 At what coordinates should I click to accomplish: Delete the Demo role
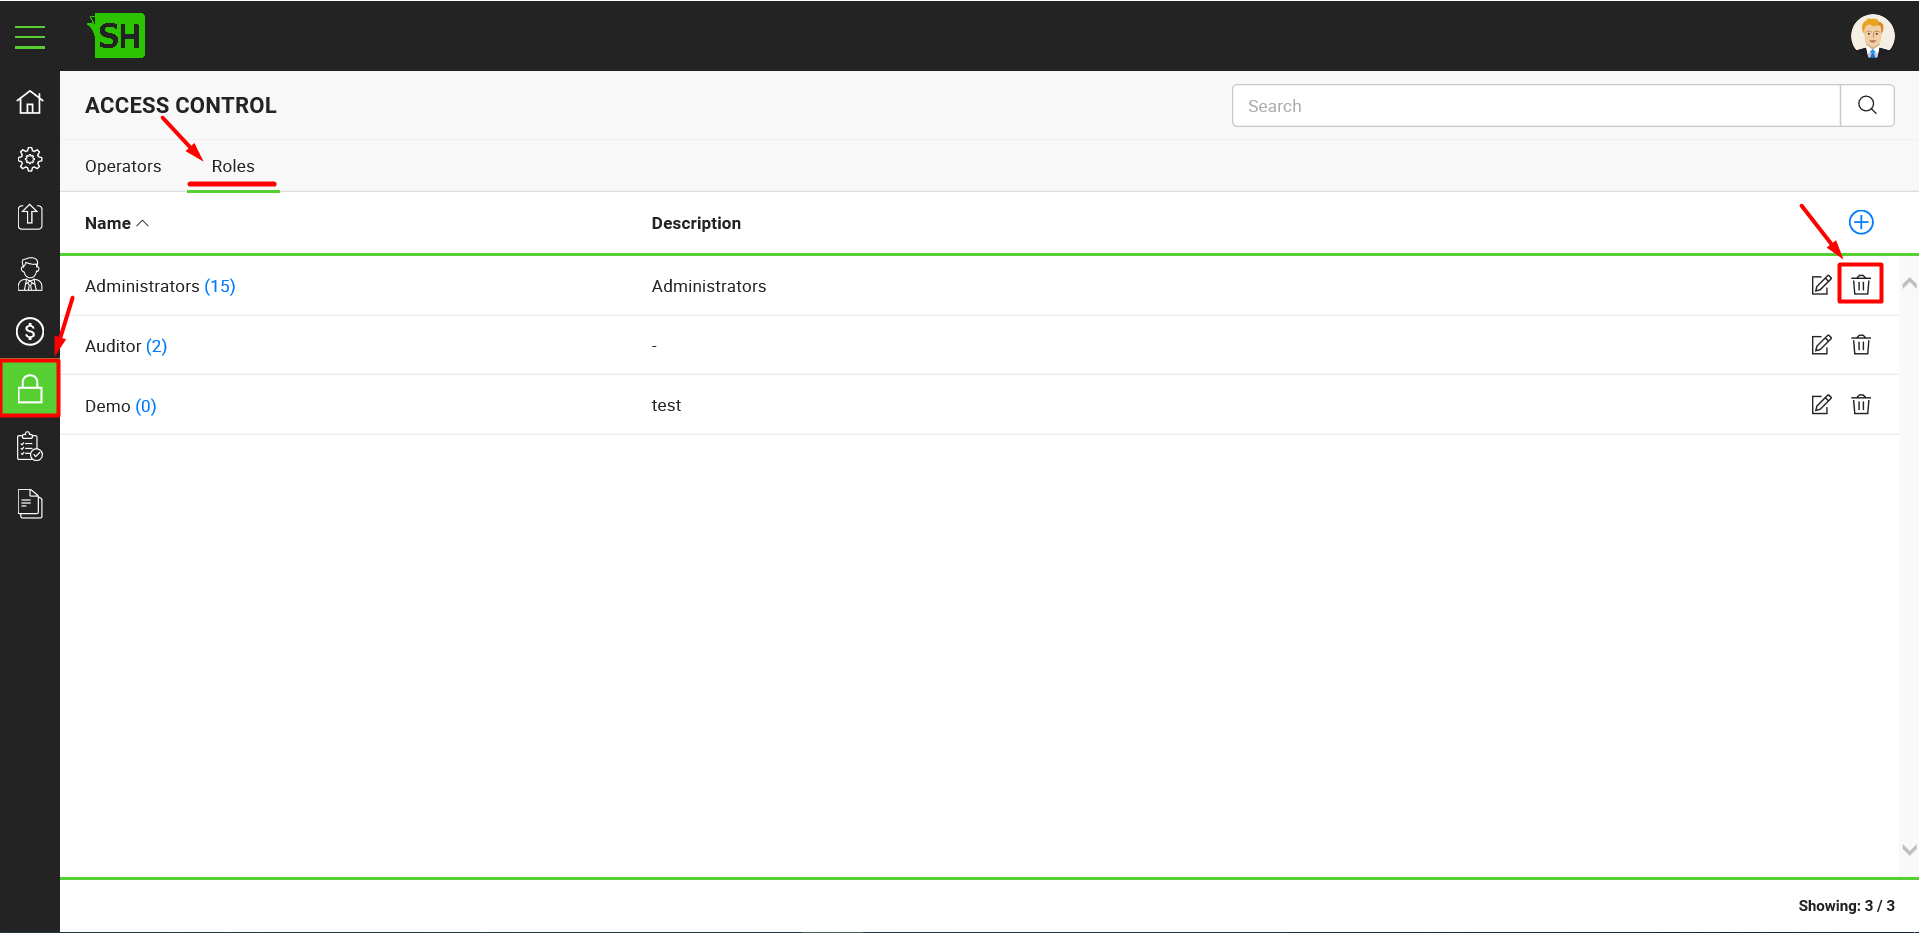(1861, 405)
